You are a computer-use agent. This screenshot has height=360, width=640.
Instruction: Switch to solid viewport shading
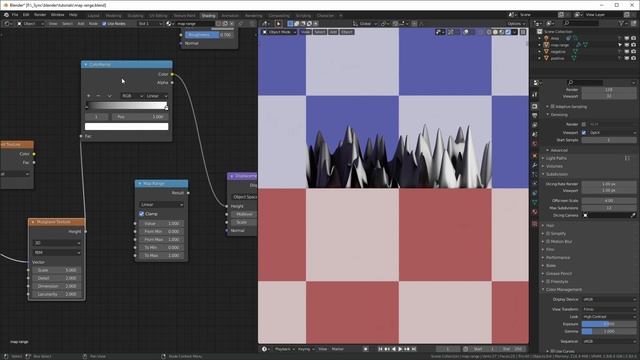[495, 32]
